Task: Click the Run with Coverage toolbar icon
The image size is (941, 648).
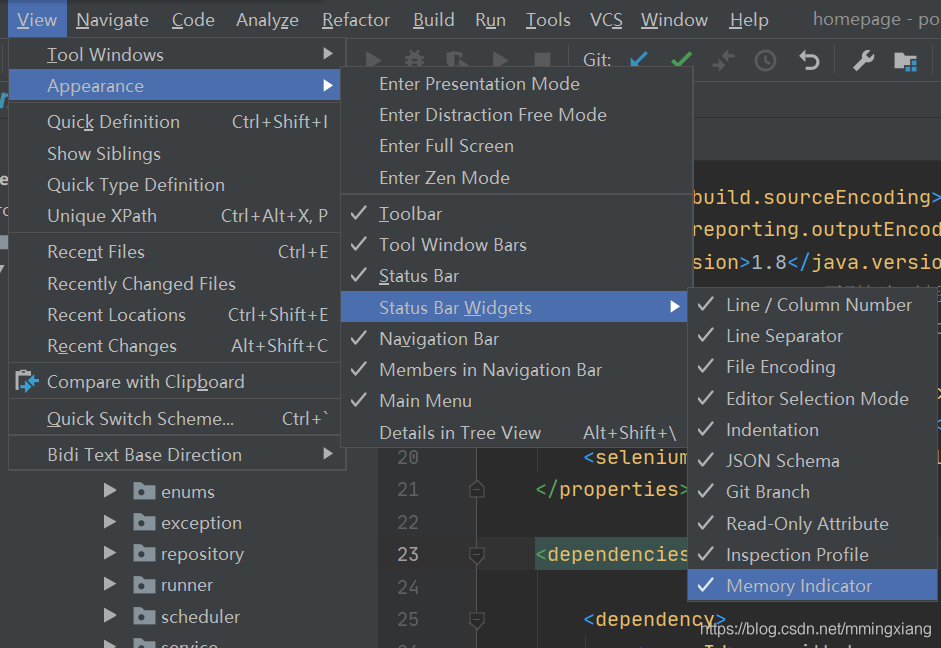Action: (x=457, y=60)
